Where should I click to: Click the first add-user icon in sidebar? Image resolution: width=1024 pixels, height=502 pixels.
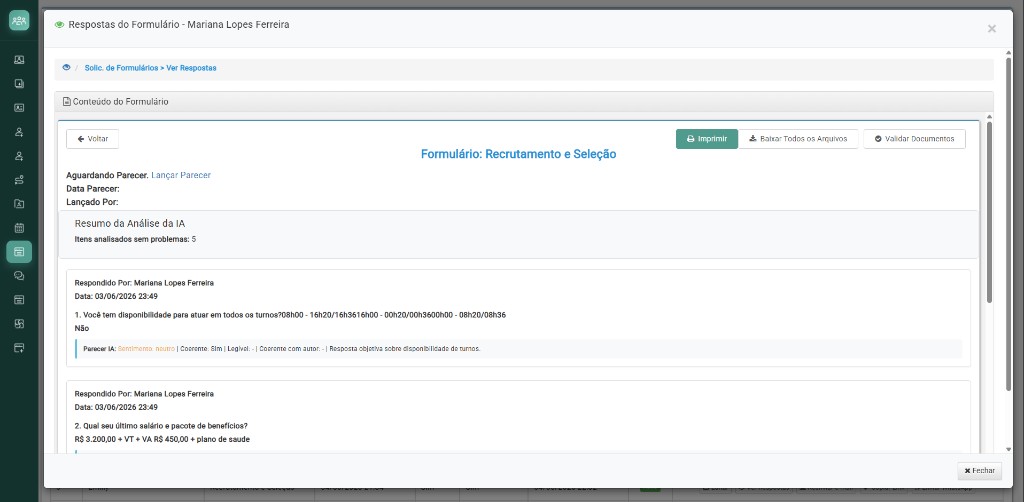point(19,132)
